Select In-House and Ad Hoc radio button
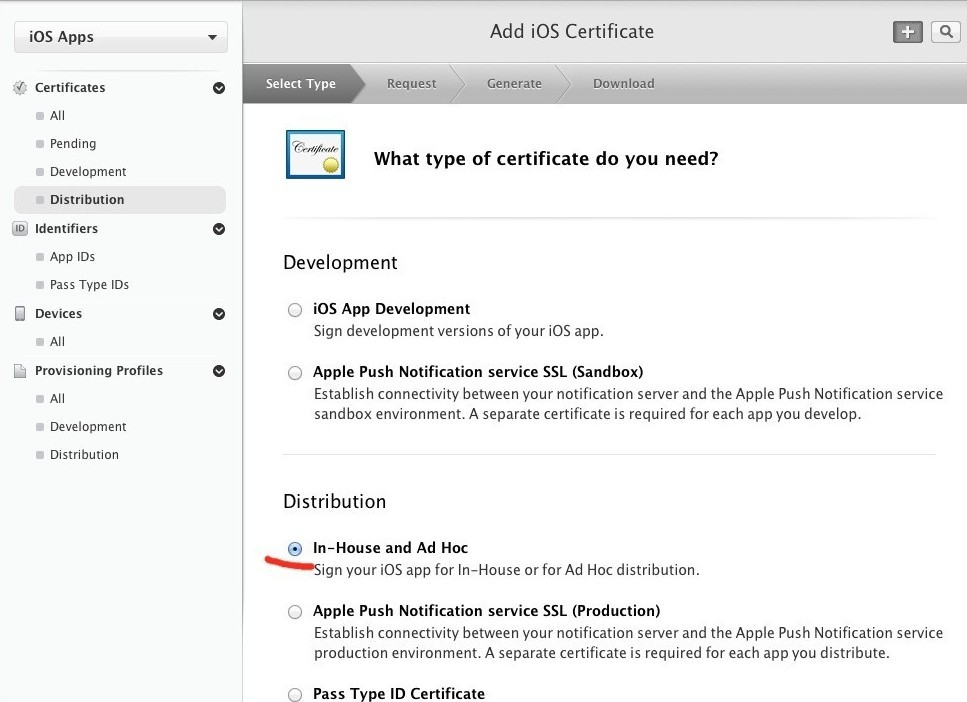This screenshot has height=702, width=967. [x=295, y=548]
